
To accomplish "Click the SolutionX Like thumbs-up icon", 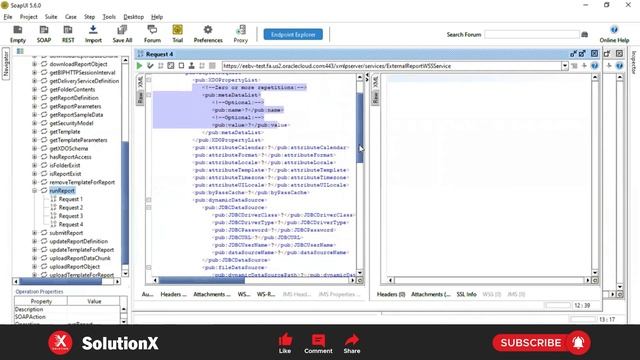I will [285, 340].
